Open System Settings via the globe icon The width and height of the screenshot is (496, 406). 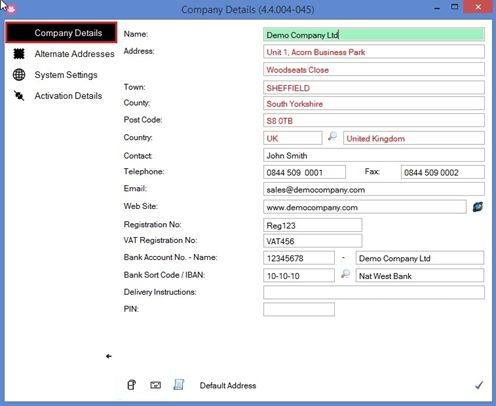pyautogui.click(x=19, y=75)
